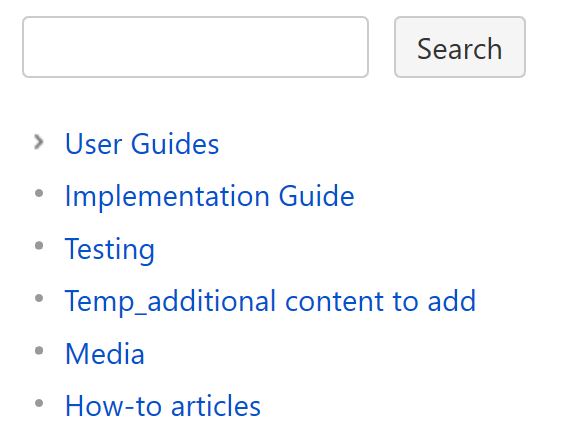
Task: Click the bullet dot next to Testing
Action: pos(39,246)
